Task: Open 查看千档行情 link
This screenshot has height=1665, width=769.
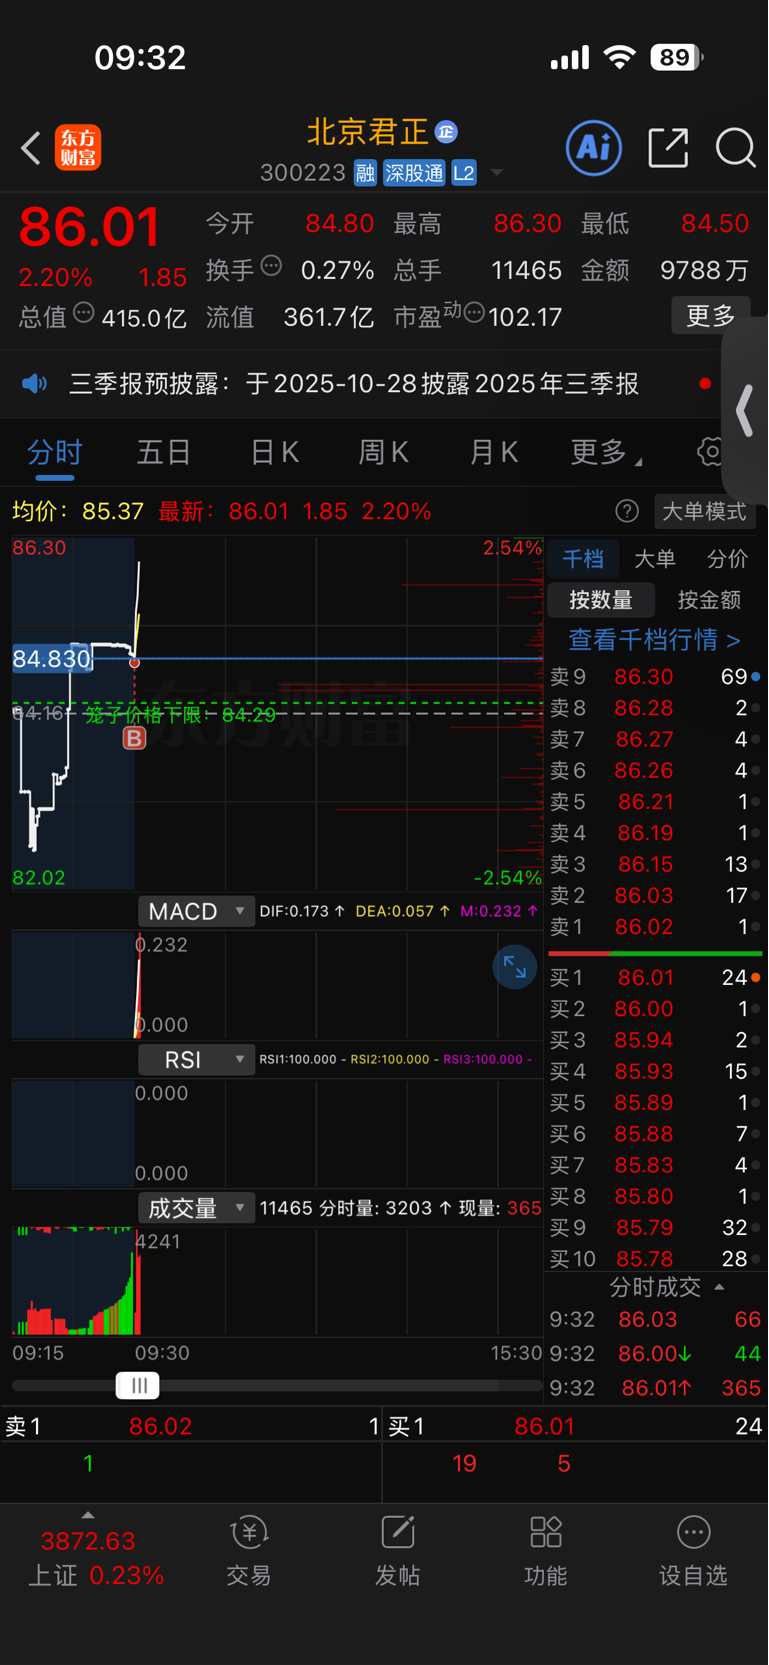Action: (x=655, y=639)
